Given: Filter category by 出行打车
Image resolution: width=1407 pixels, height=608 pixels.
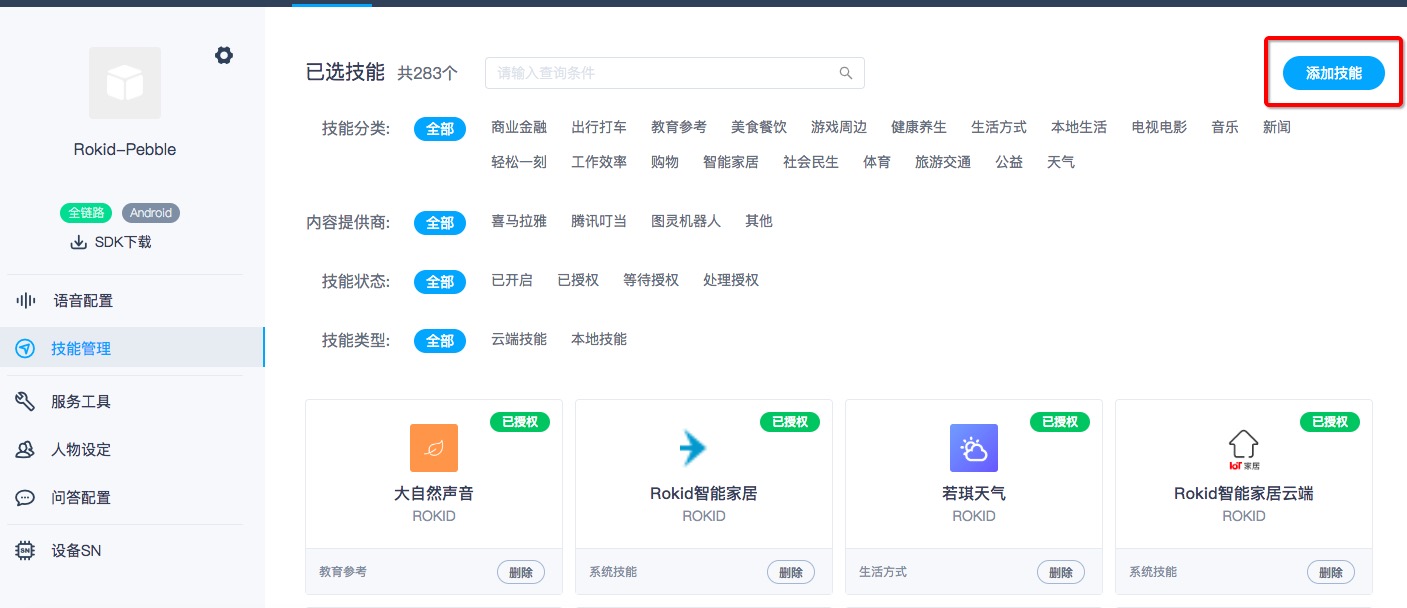Looking at the screenshot, I should pyautogui.click(x=599, y=127).
